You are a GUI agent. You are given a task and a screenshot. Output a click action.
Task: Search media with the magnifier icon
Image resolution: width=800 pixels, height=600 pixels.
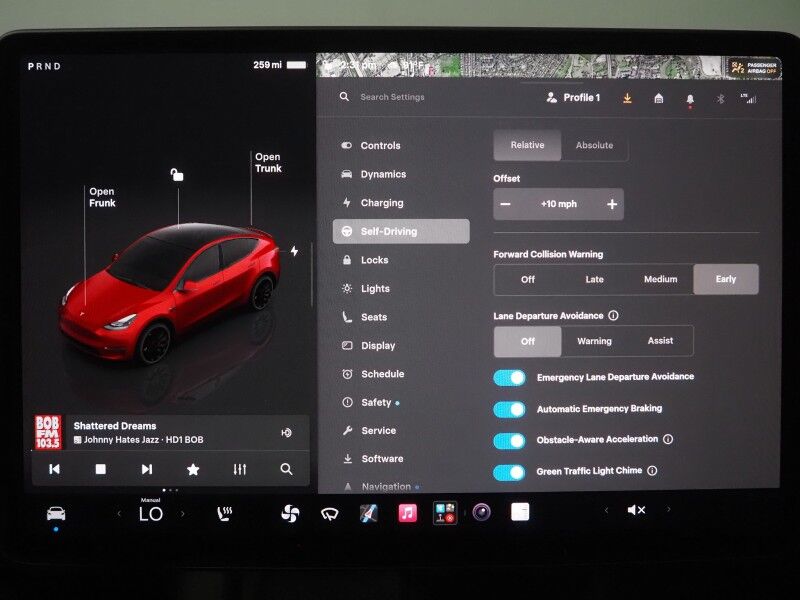click(286, 469)
